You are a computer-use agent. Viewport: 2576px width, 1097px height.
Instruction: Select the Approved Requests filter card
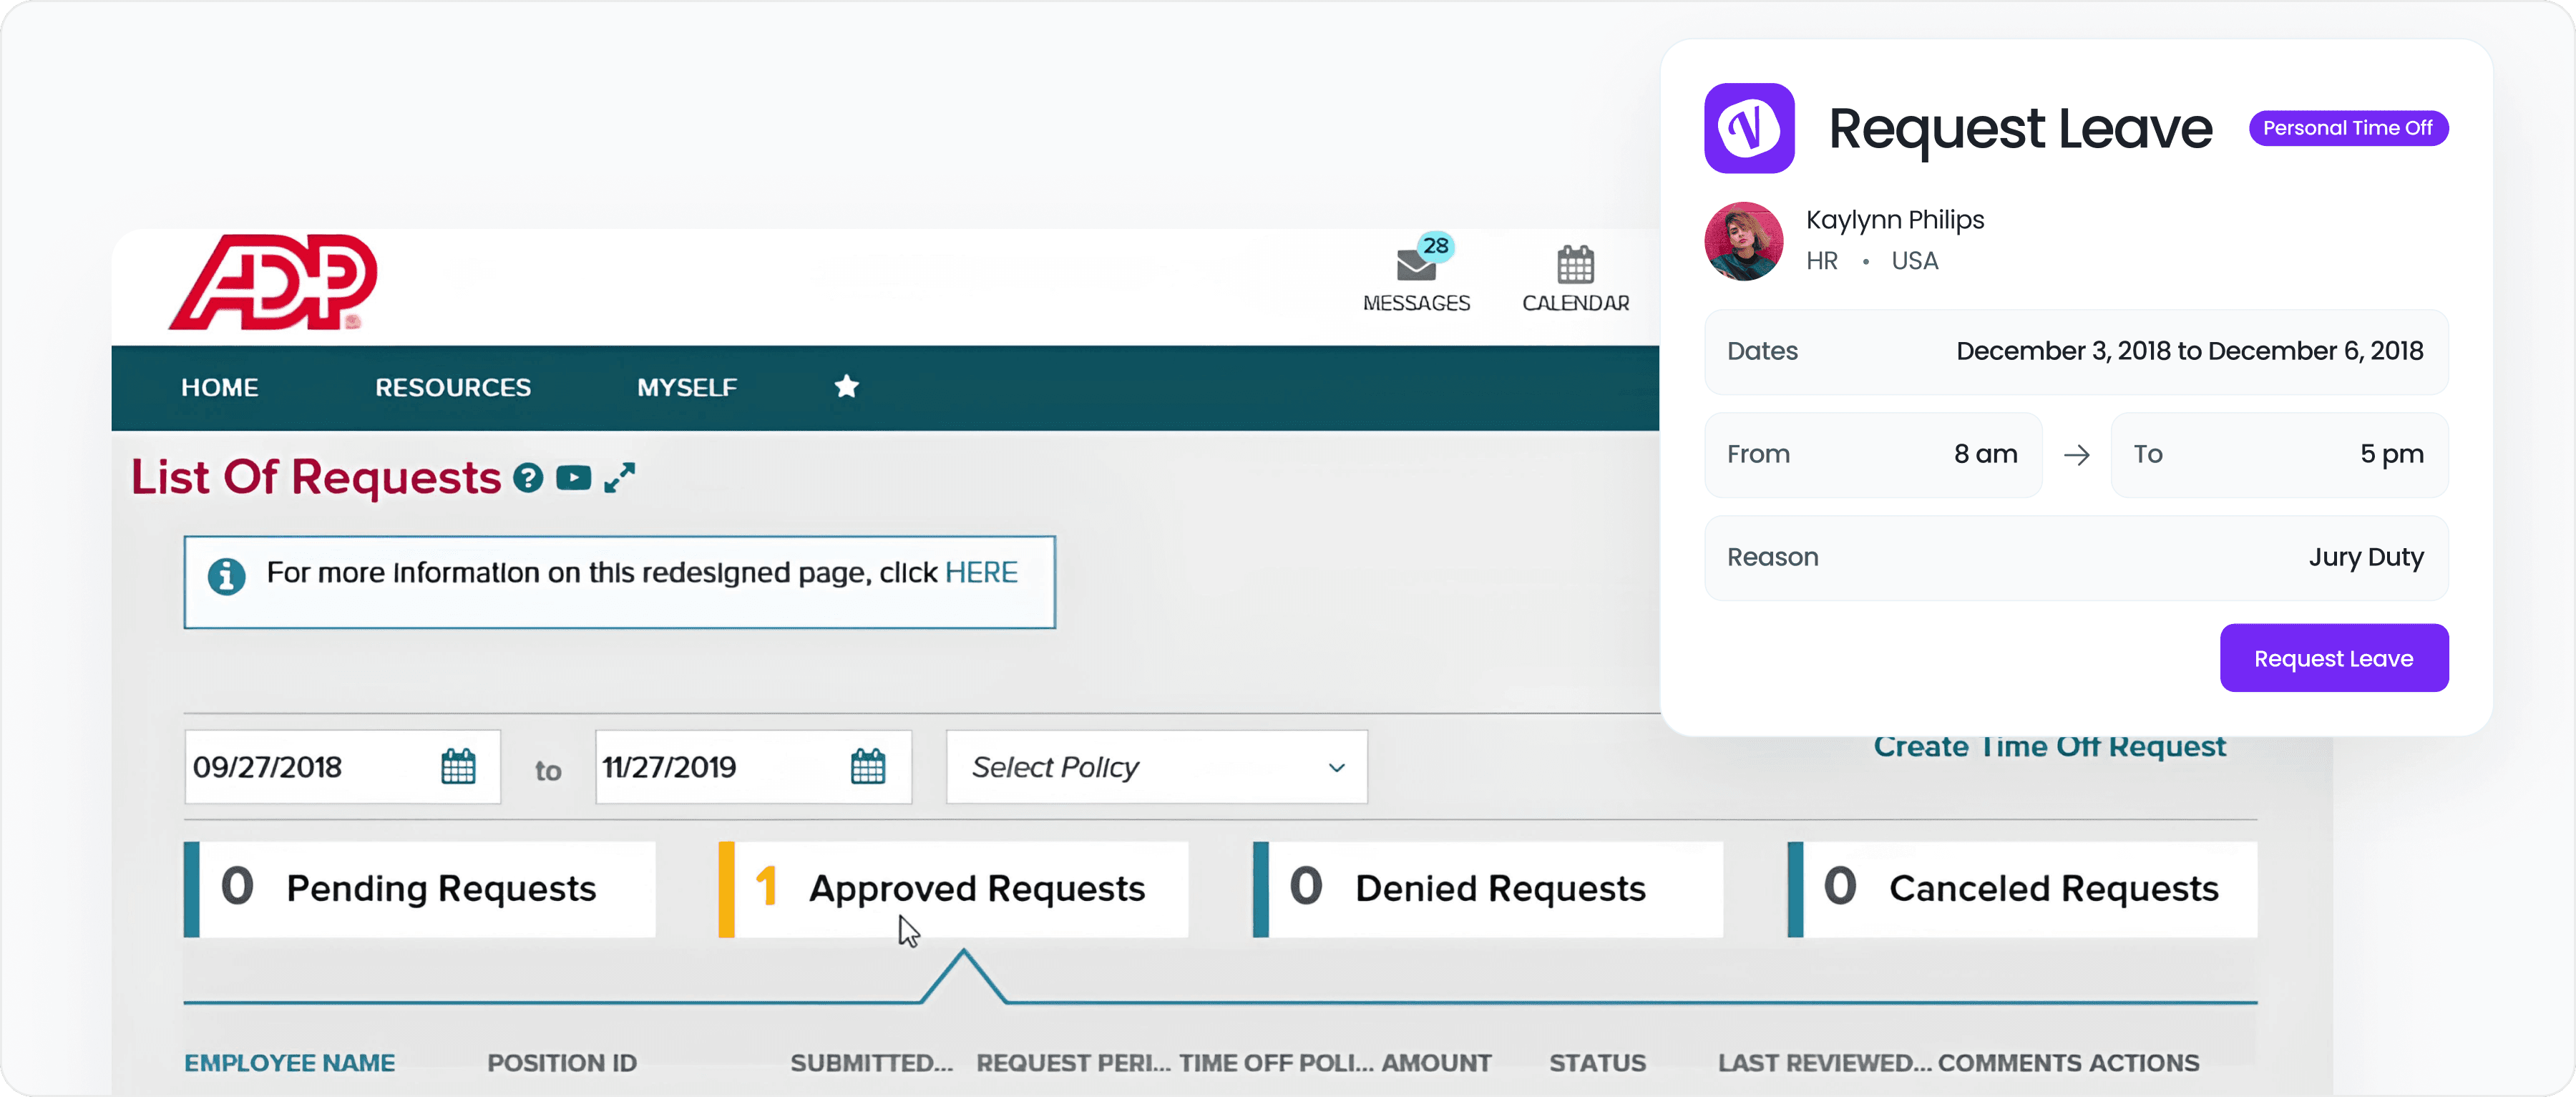953,888
